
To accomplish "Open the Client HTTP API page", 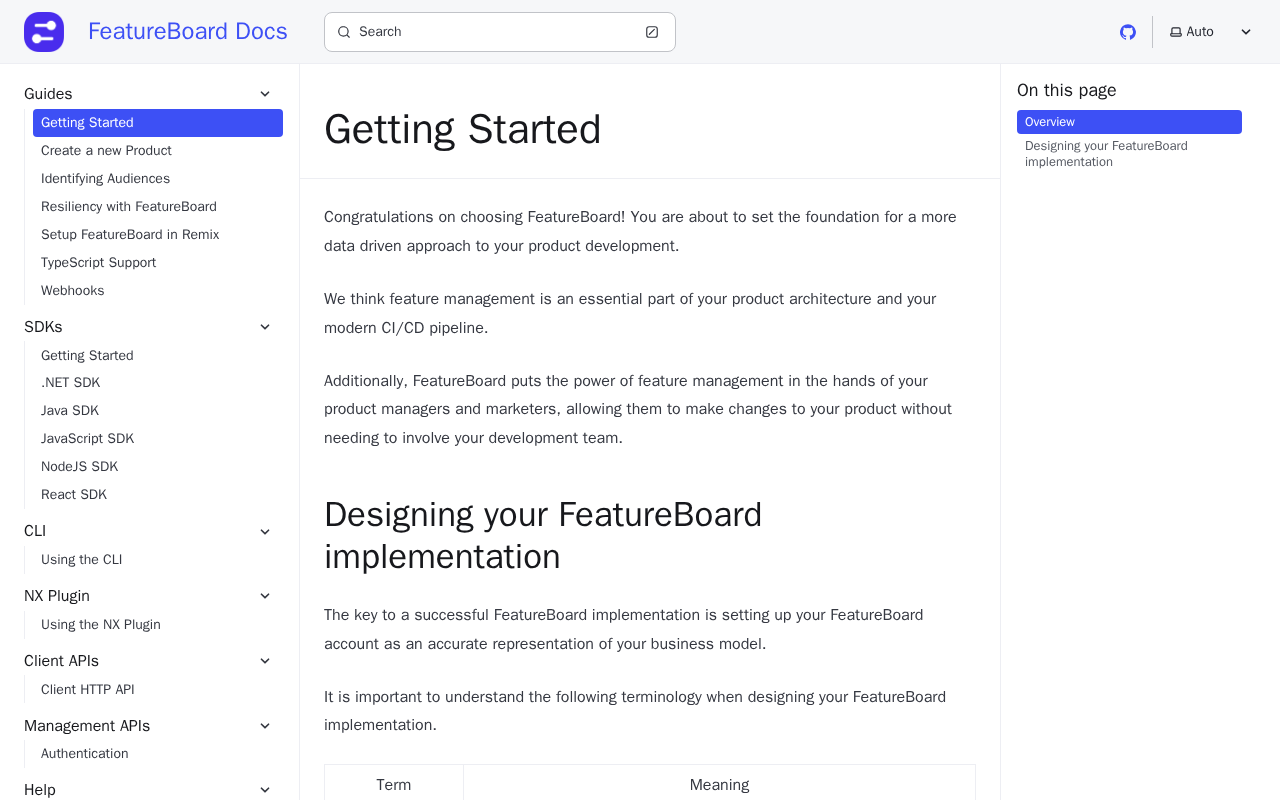I will pos(88,690).
